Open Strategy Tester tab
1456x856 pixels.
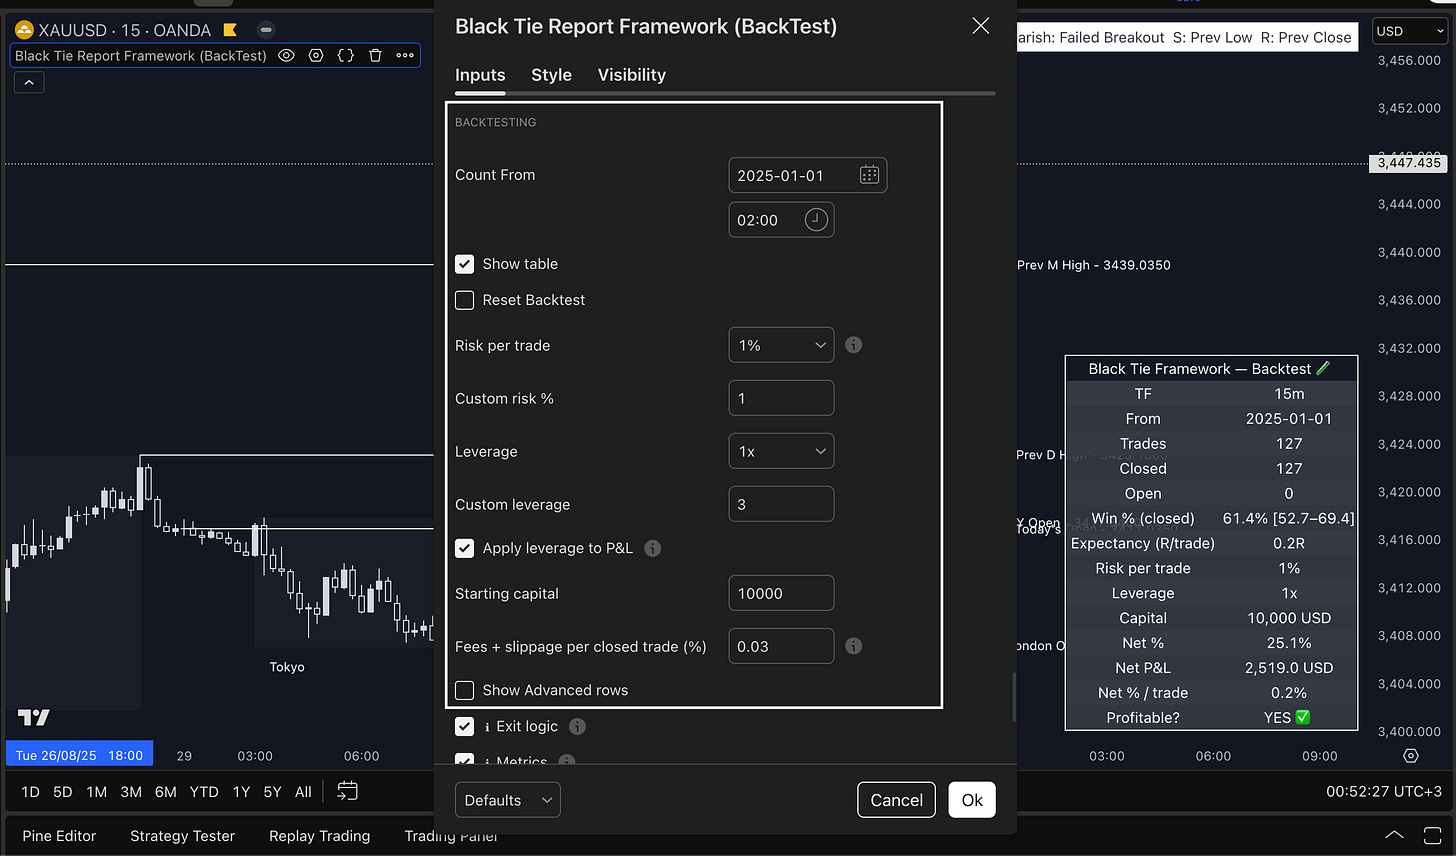[x=183, y=836]
